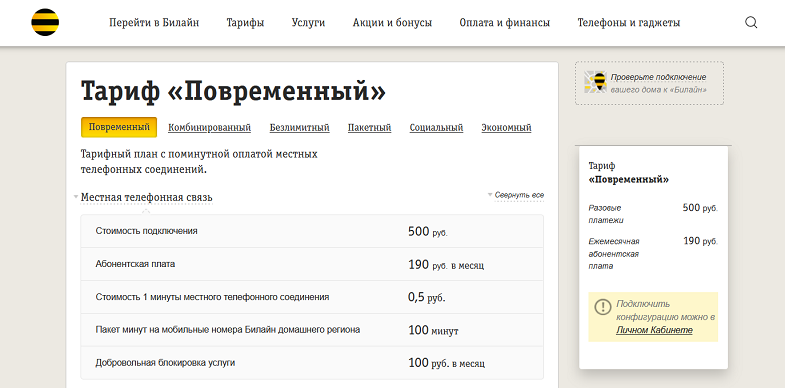
Task: Open the Телефоны и гаджеты menu
Action: pyautogui.click(x=629, y=23)
